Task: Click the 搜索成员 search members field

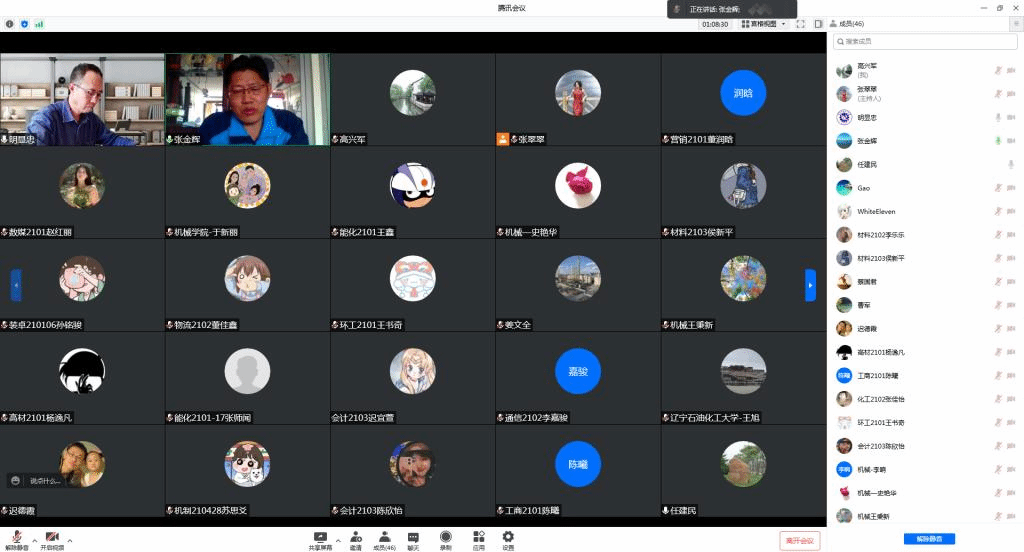Action: [x=925, y=42]
